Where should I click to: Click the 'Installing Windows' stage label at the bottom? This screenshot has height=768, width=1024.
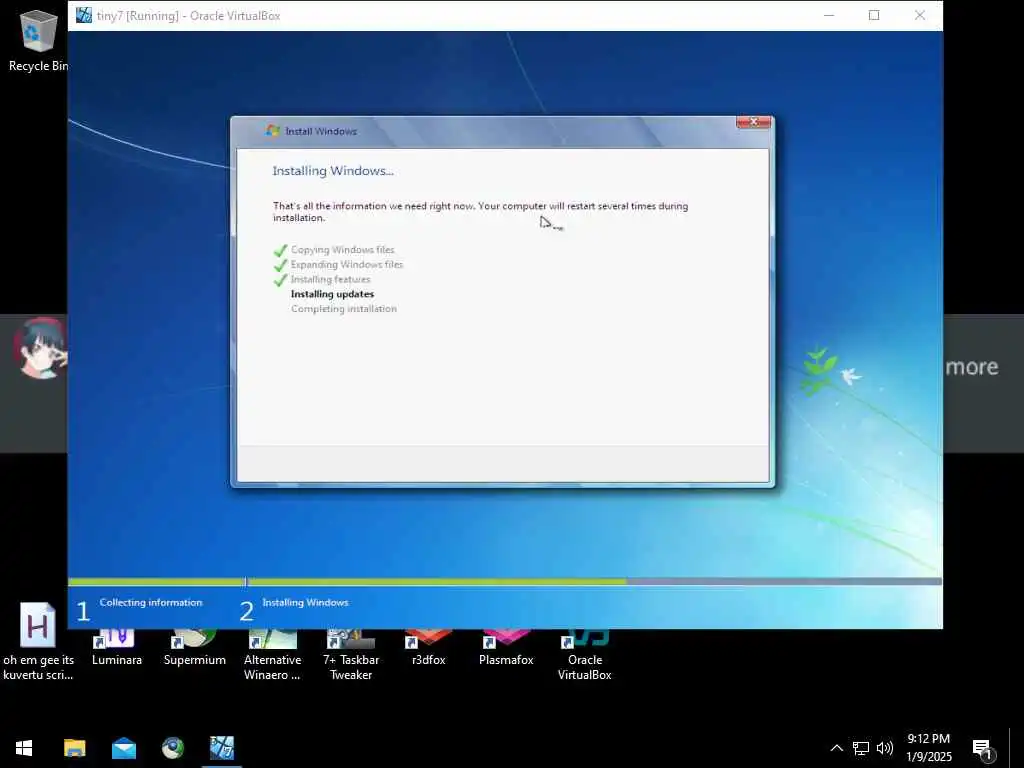[305, 602]
